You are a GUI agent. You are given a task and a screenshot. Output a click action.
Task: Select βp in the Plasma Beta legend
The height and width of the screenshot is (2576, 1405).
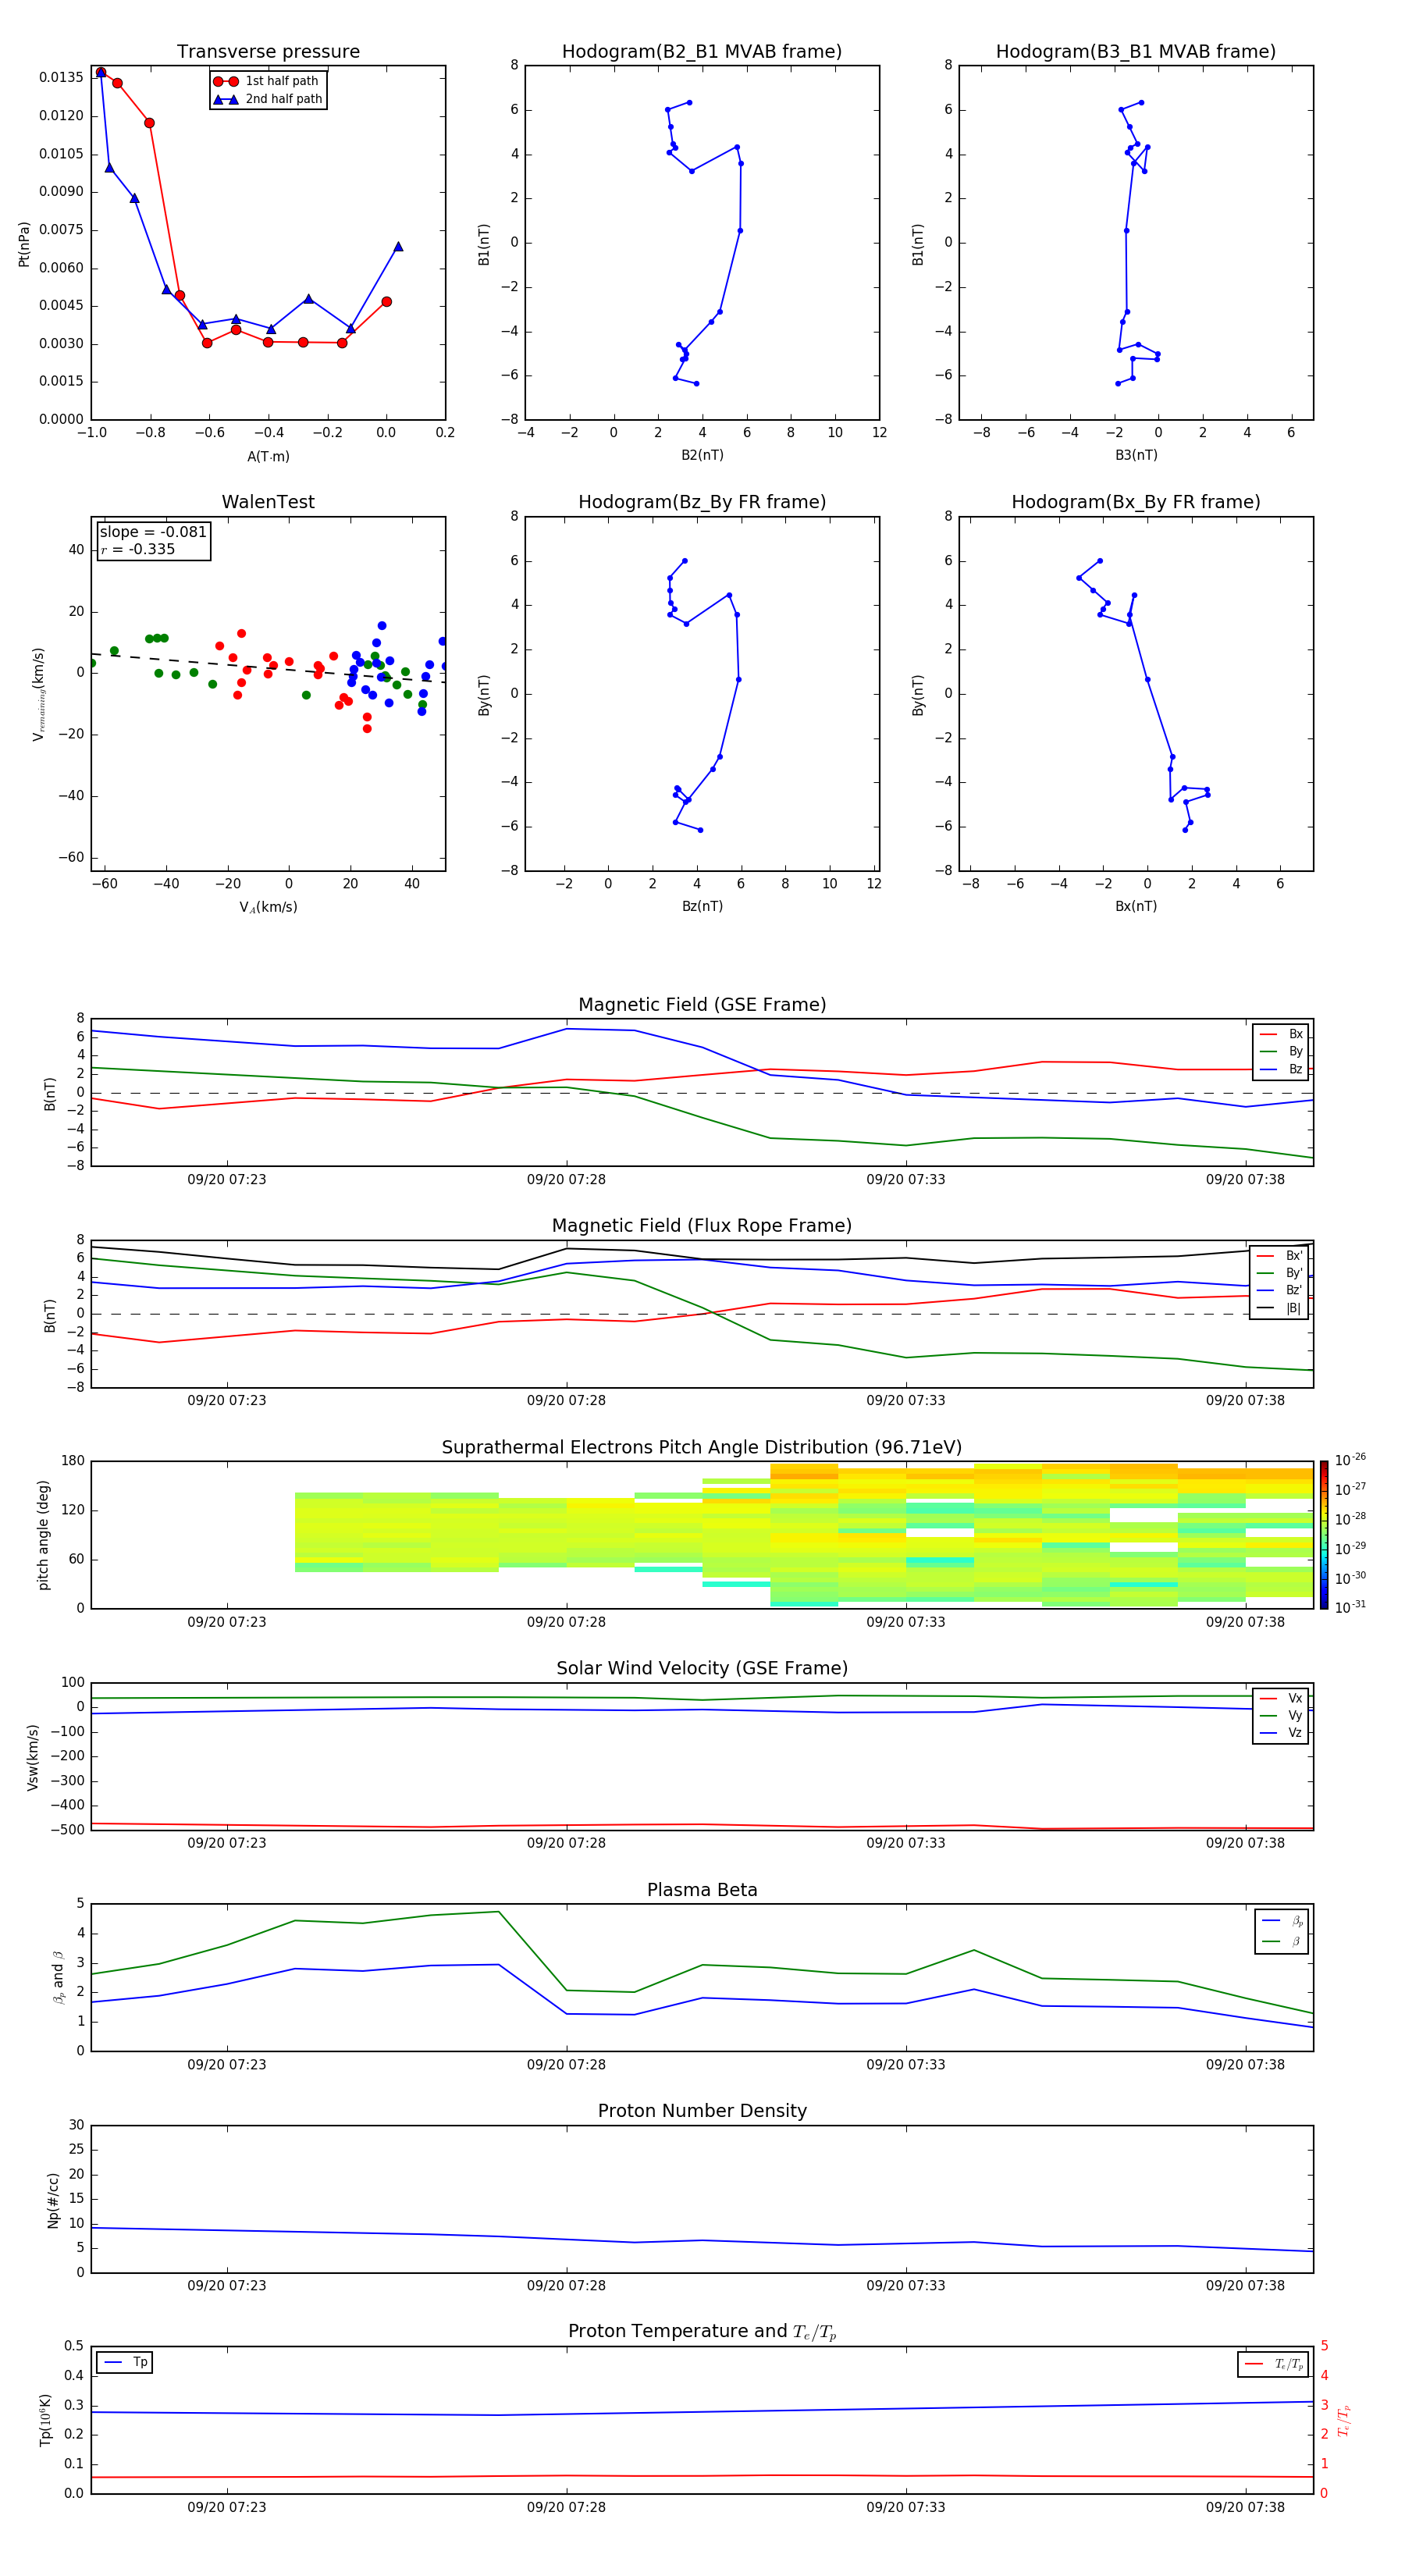[1282, 1921]
